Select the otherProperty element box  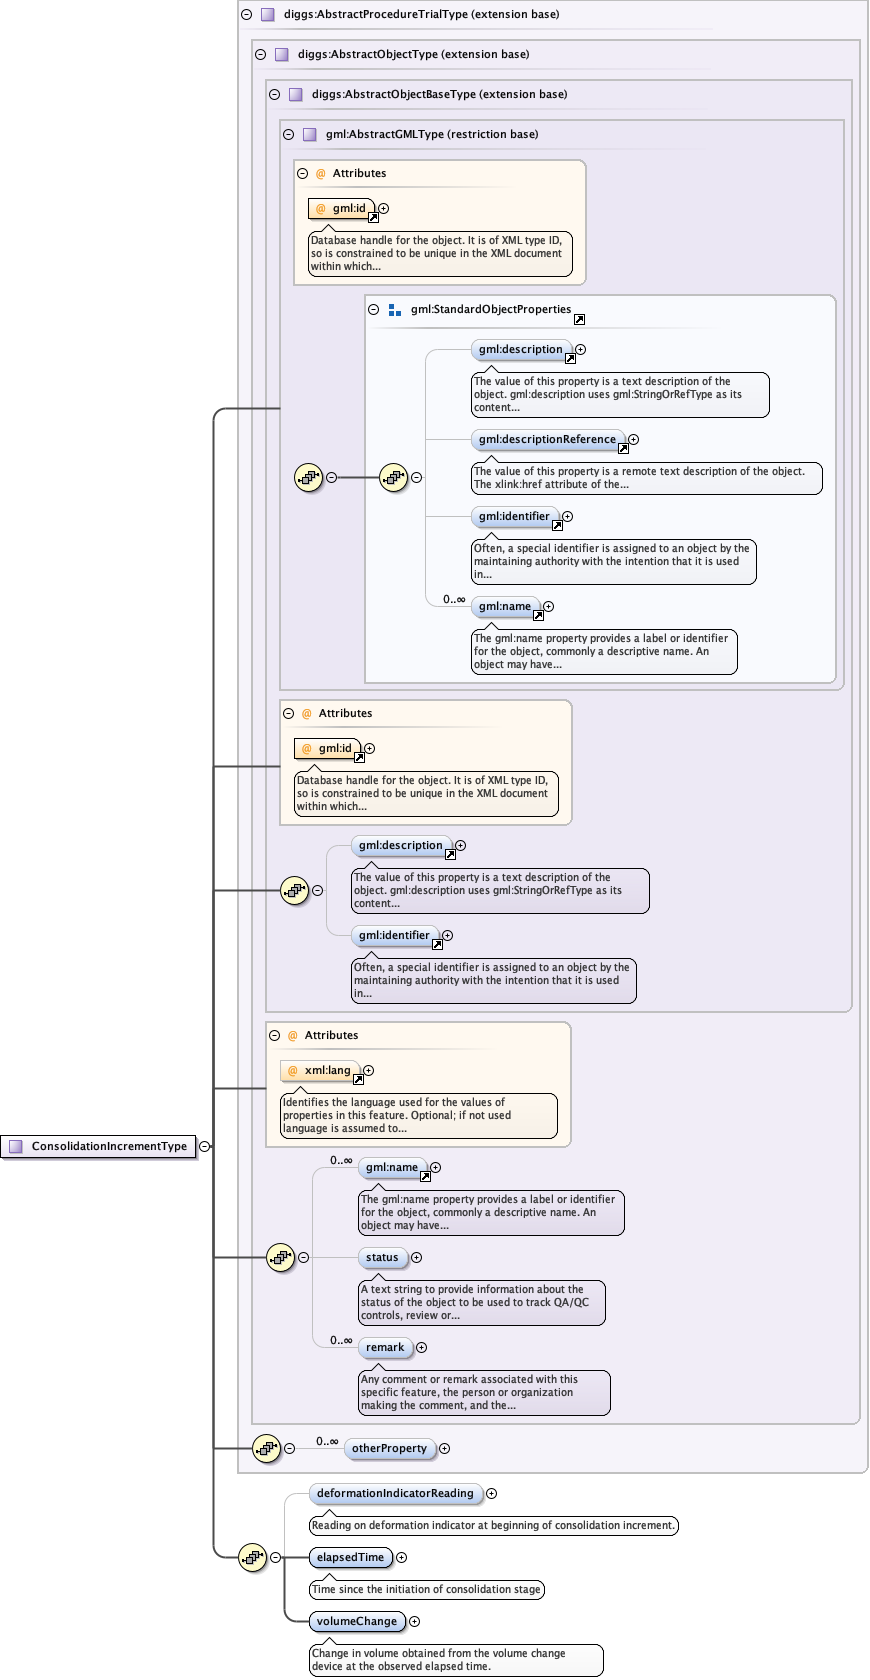point(389,1448)
